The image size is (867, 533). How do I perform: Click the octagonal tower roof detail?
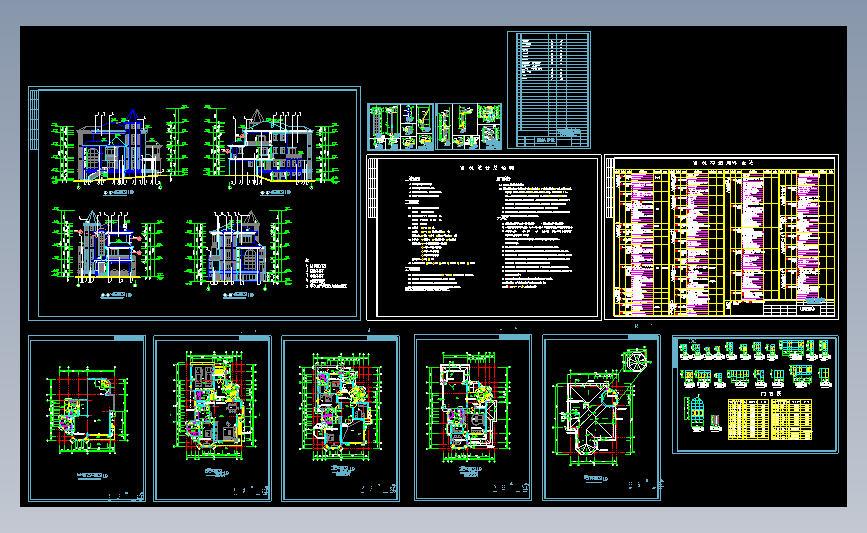tap(635, 360)
